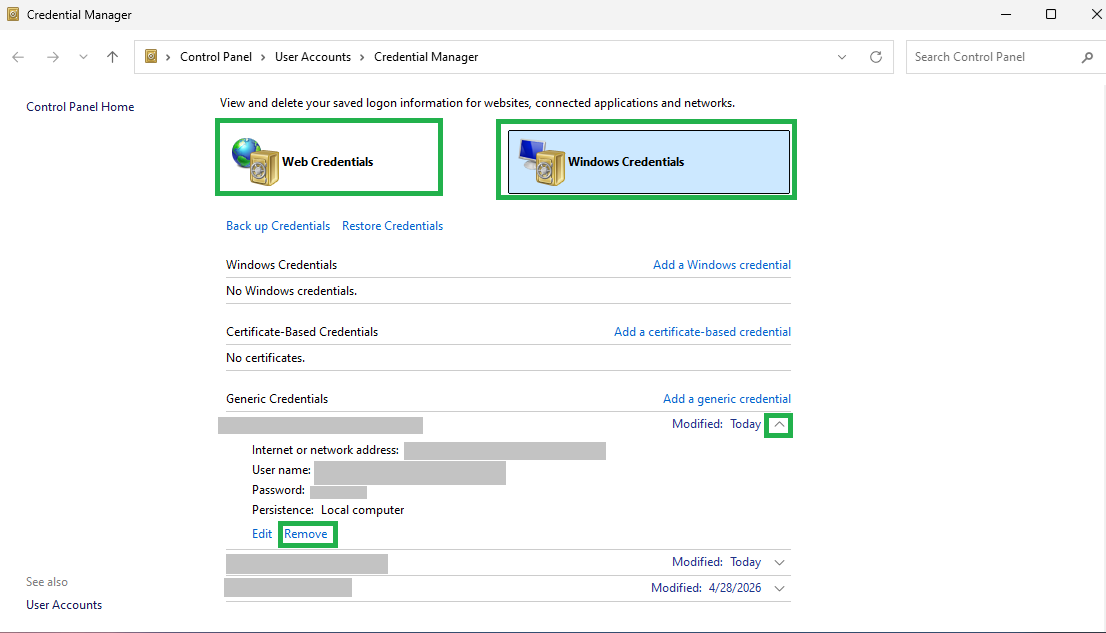Switch to Windows Credentials
Viewport: 1106px width, 633px height.
[648, 162]
